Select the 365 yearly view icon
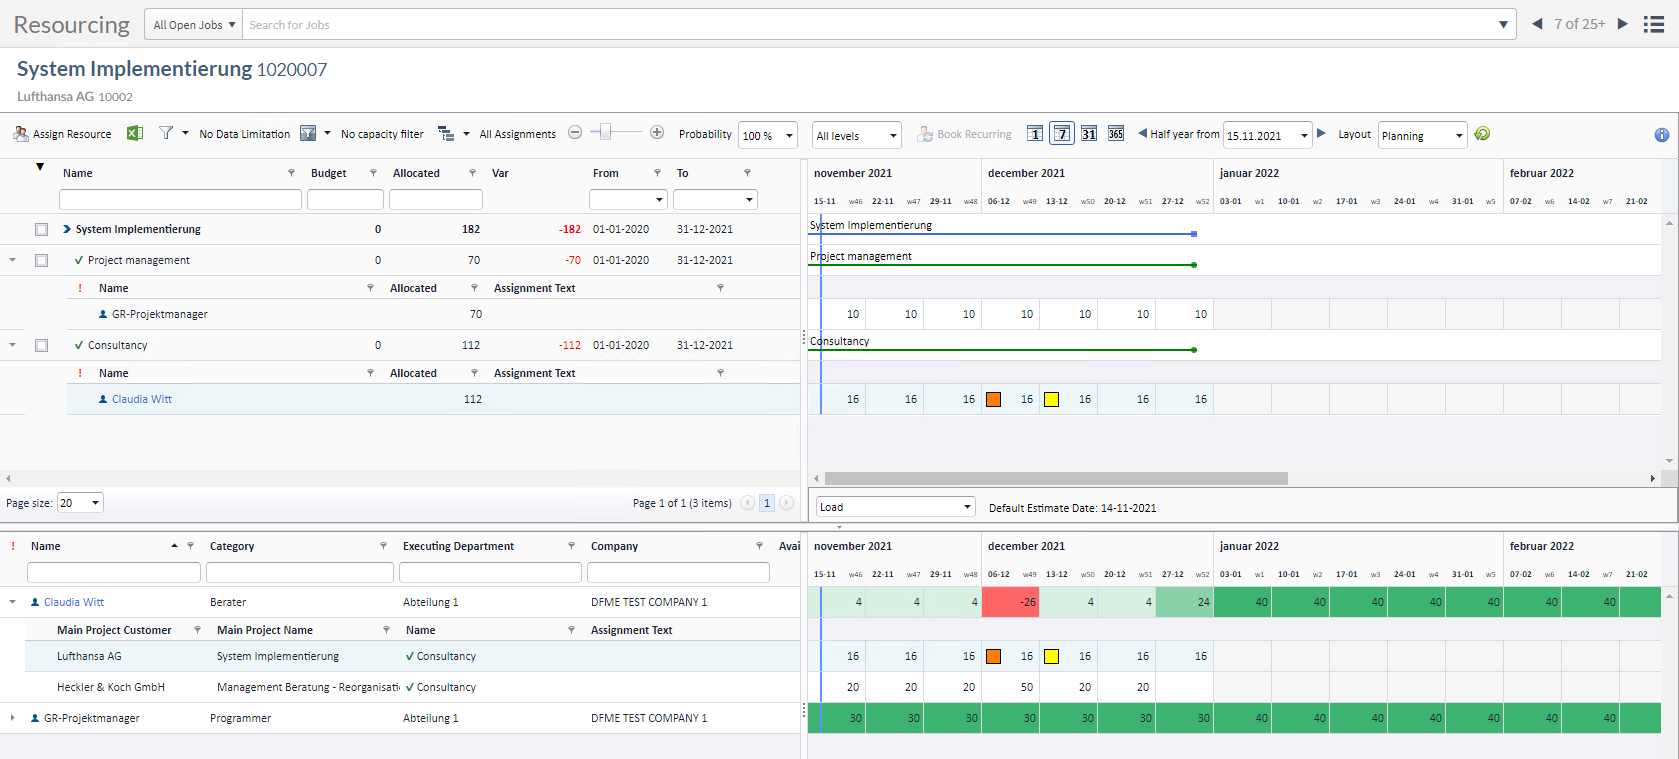1679x759 pixels. tap(1116, 134)
